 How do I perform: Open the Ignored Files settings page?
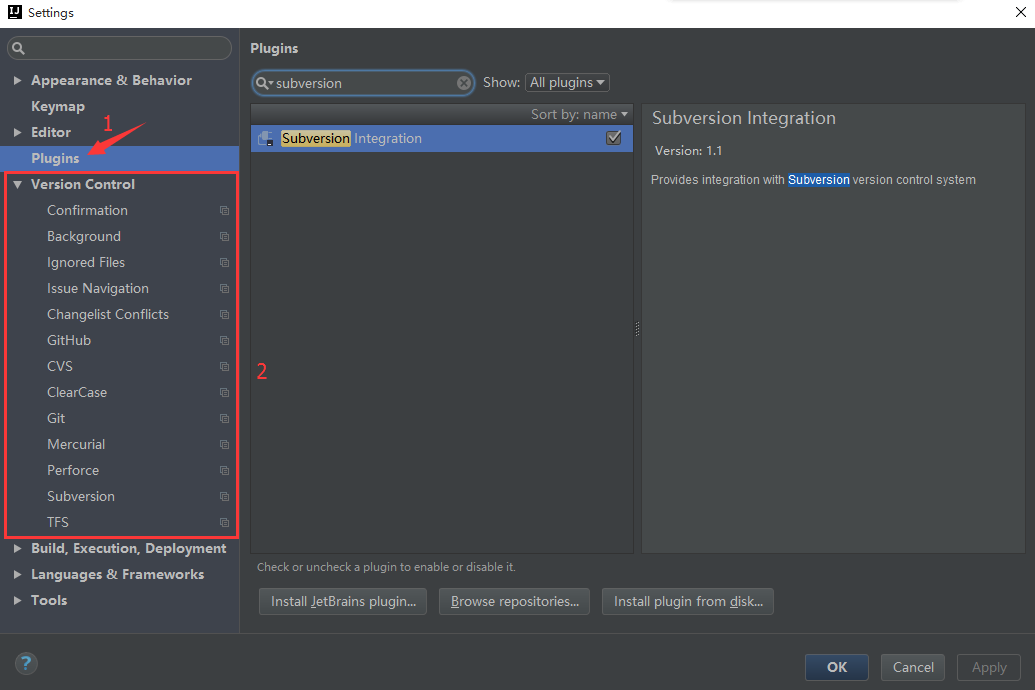pyautogui.click(x=86, y=263)
